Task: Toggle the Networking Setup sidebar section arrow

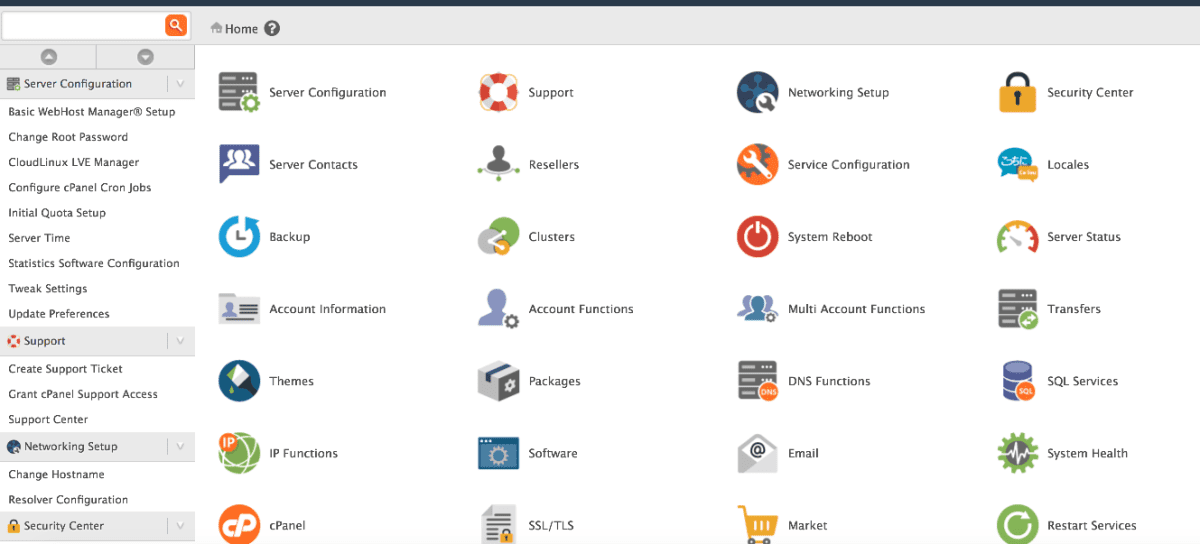Action: tap(180, 447)
